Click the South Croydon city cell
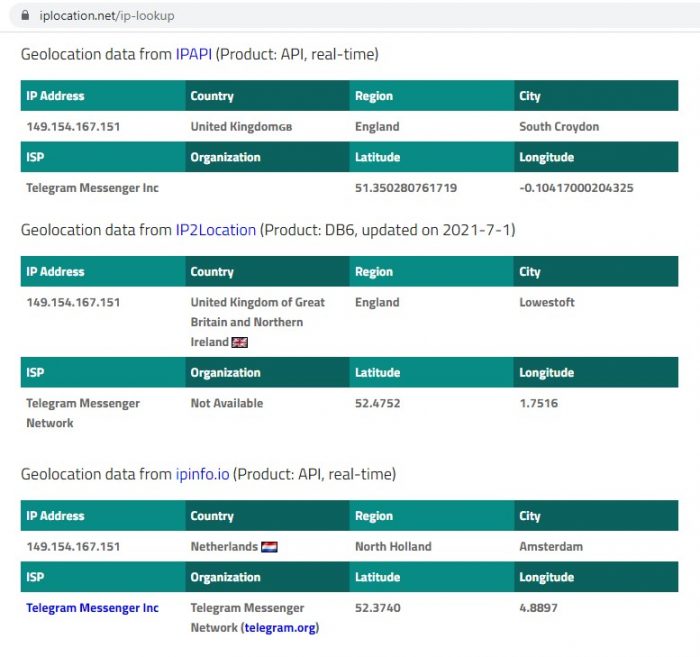The height and width of the screenshot is (657, 700). tap(559, 127)
